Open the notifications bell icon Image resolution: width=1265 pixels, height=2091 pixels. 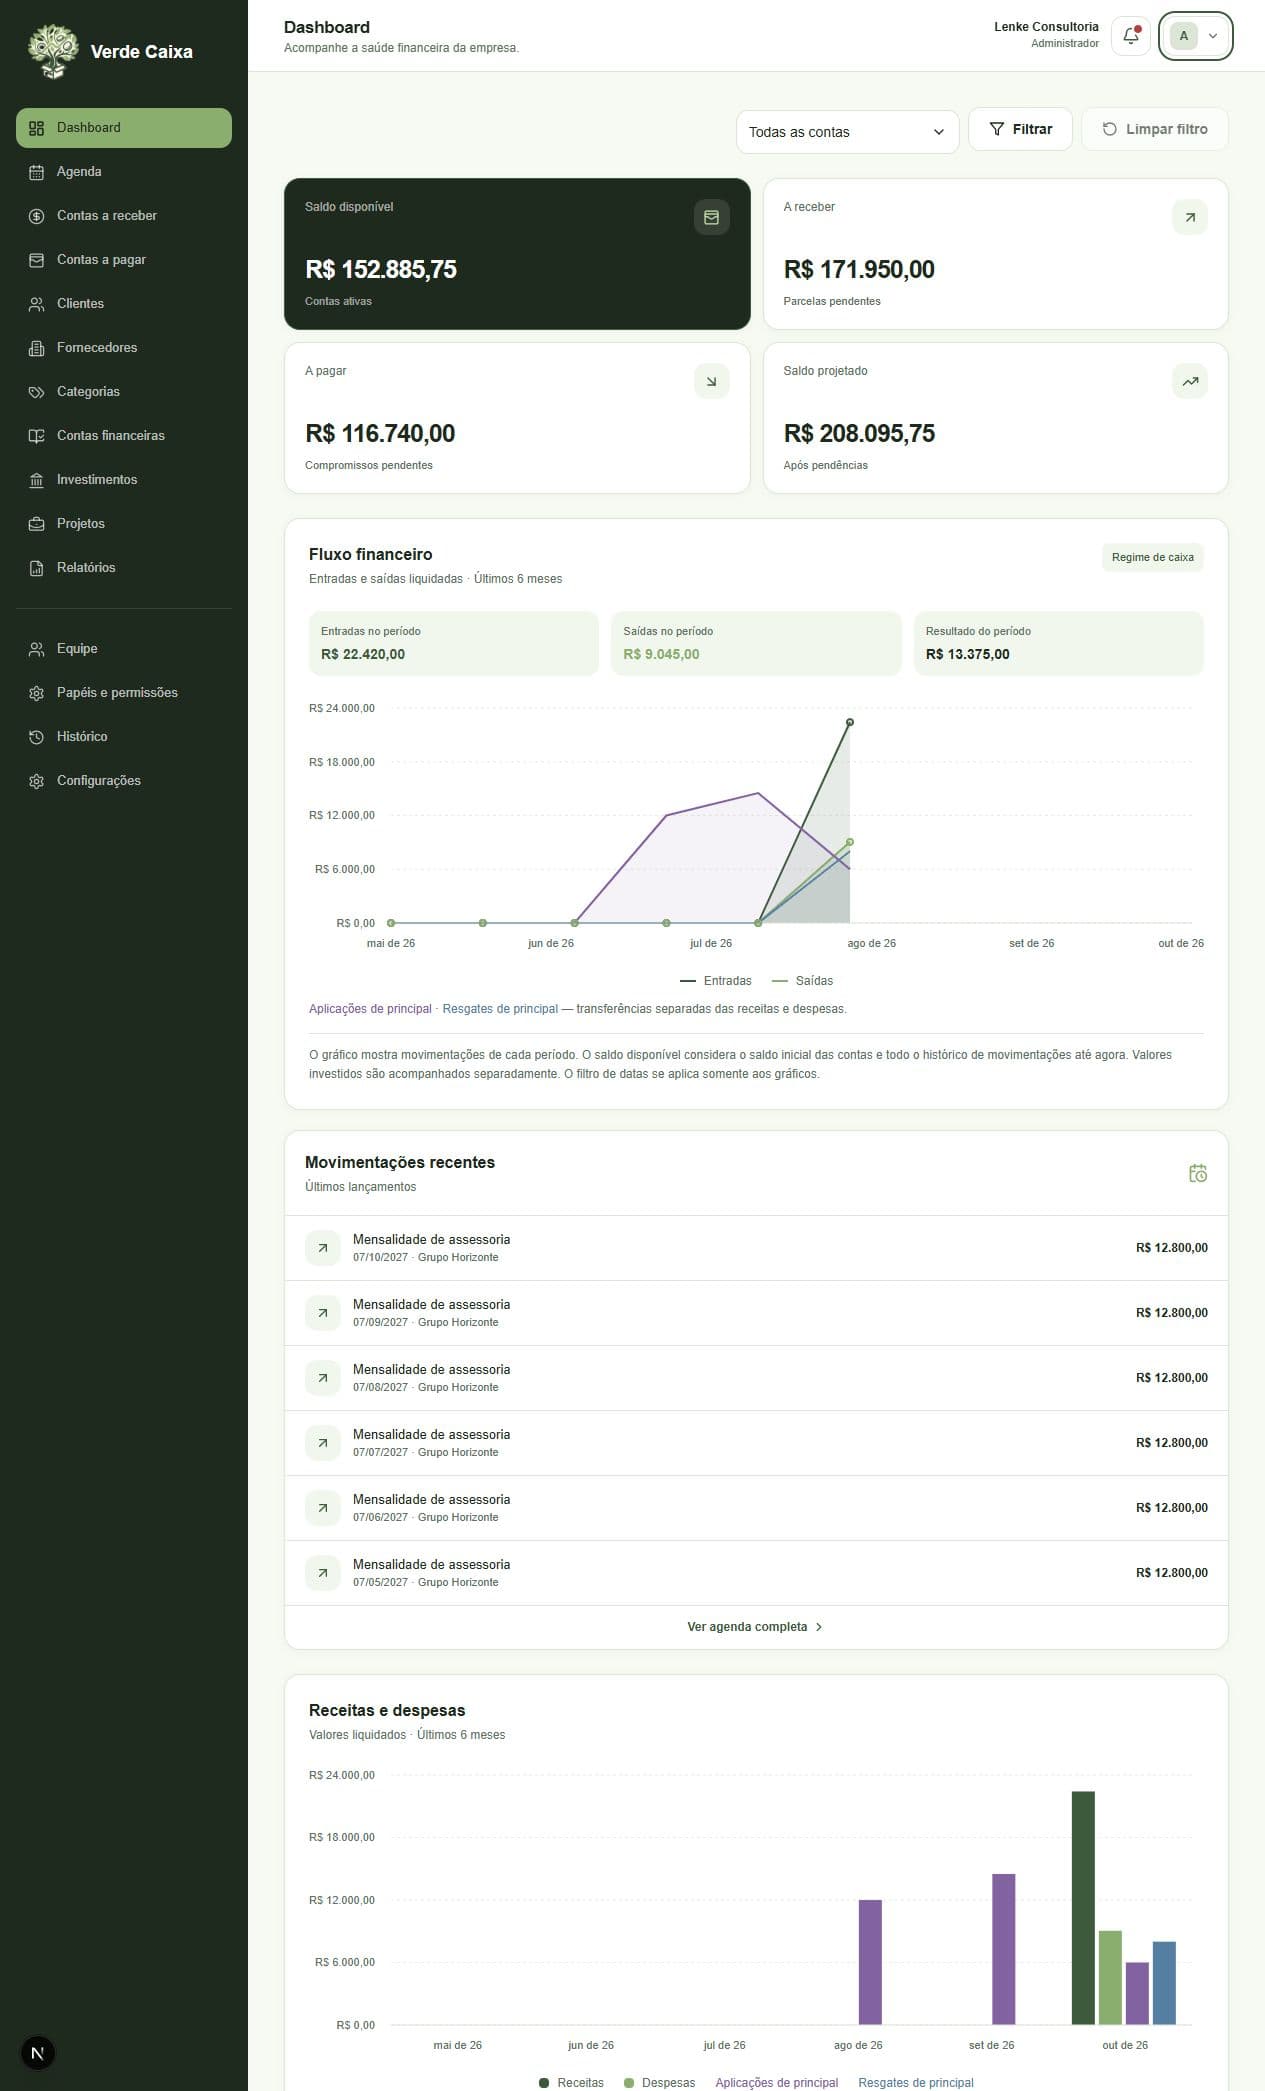click(x=1131, y=36)
